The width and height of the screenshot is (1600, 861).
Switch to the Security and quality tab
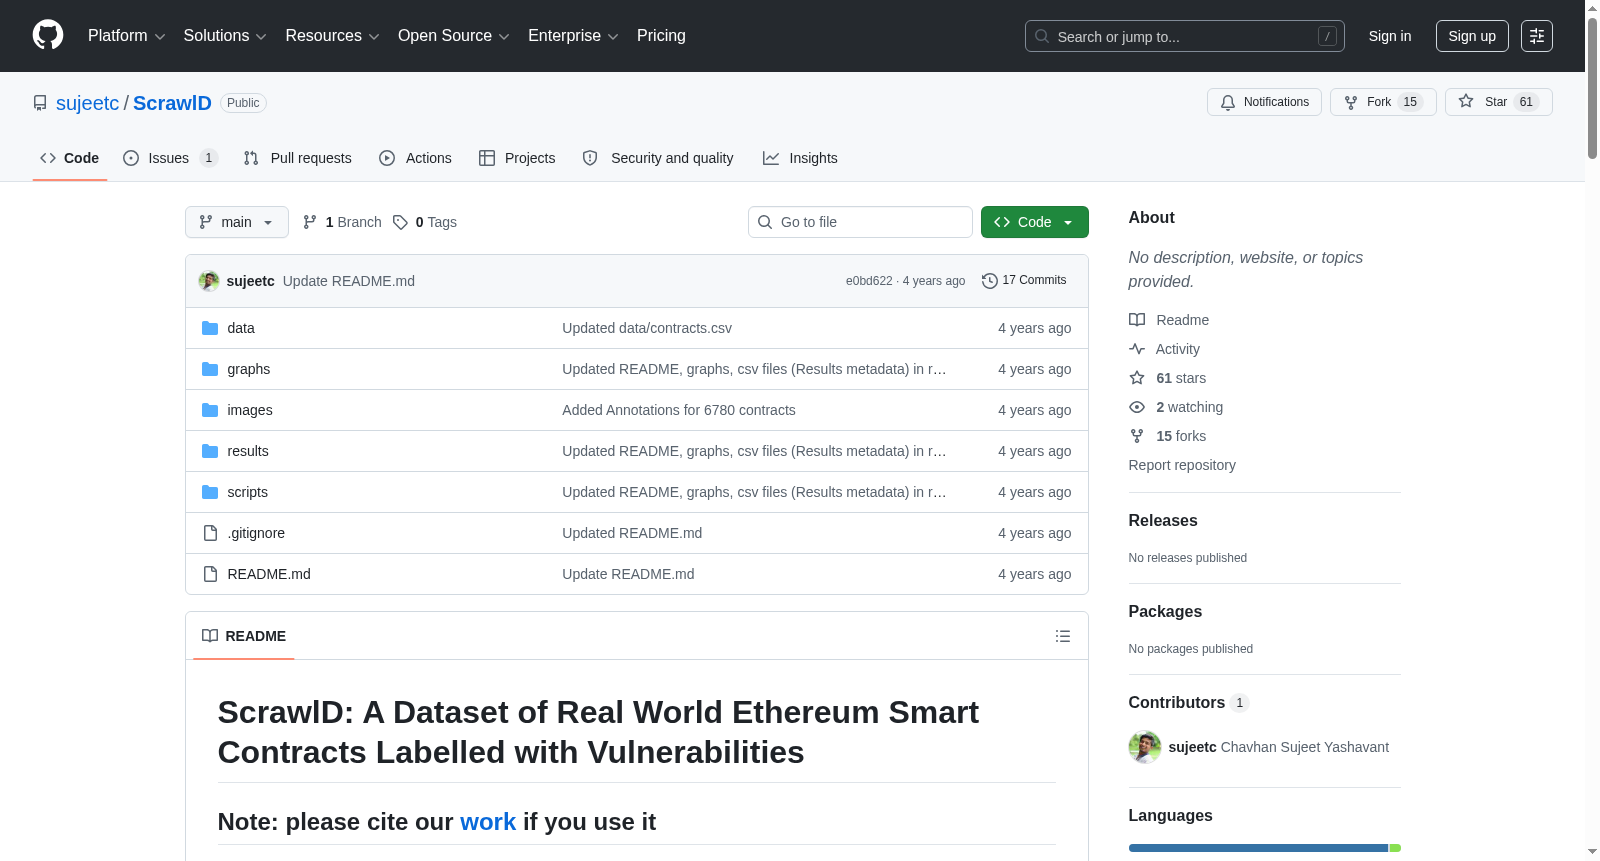[x=658, y=158]
